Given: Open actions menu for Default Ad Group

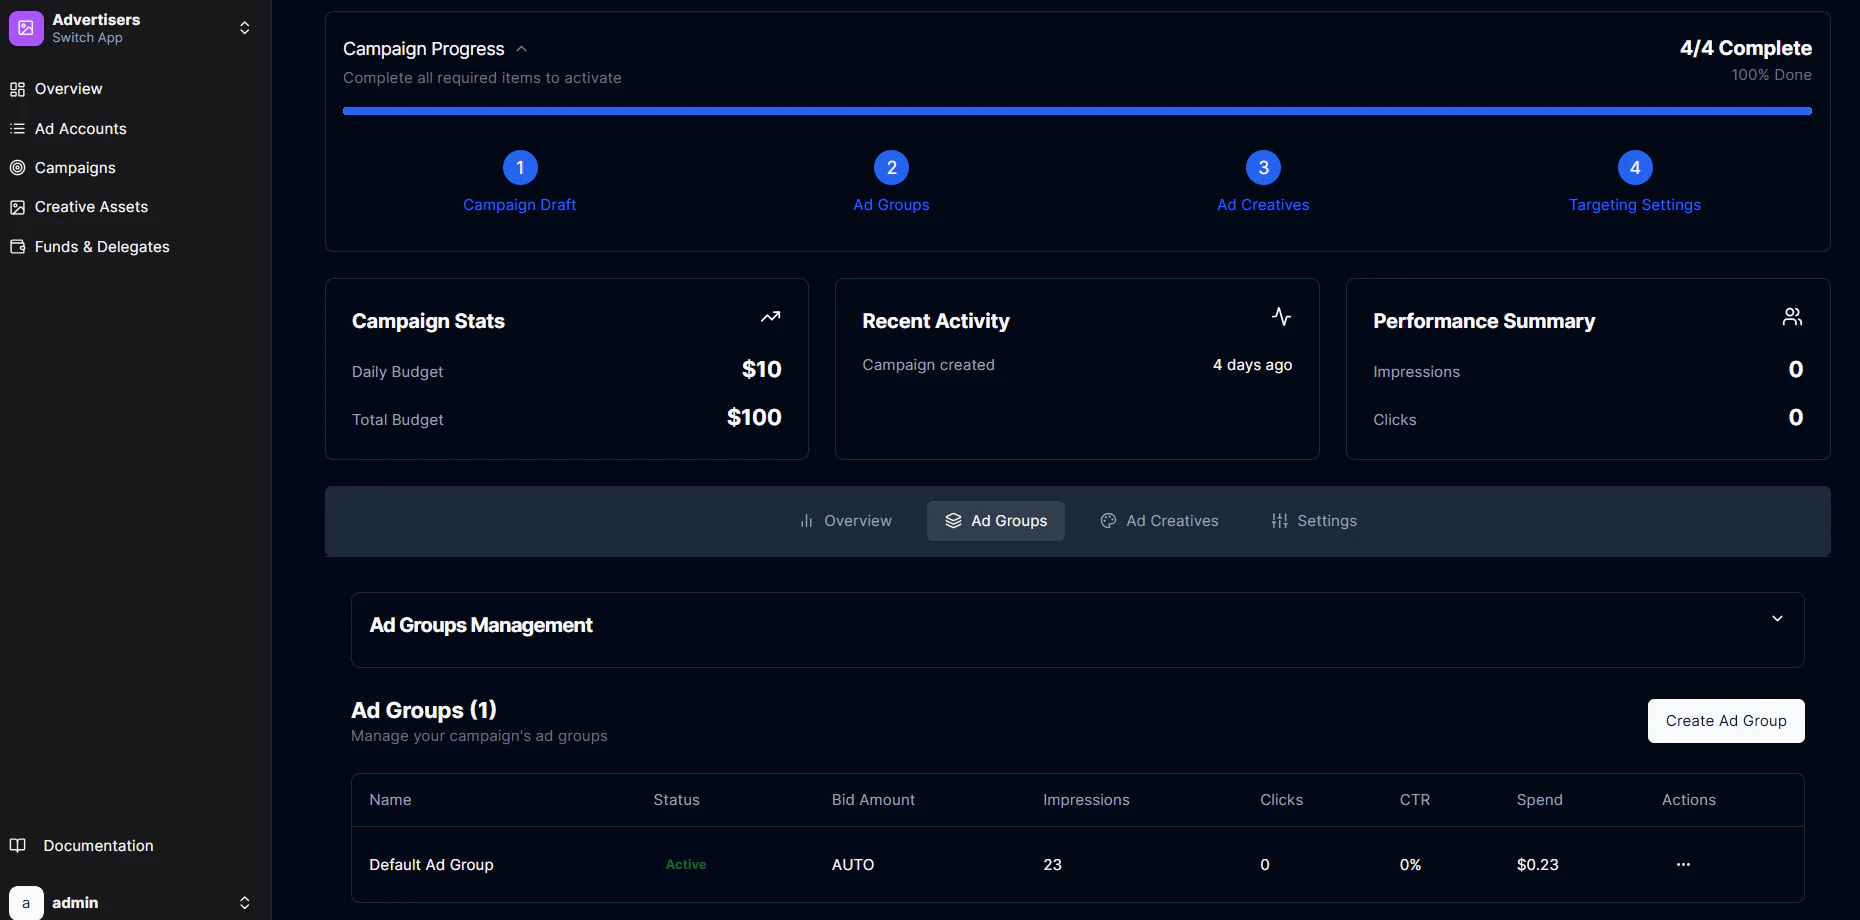Looking at the screenshot, I should click(x=1684, y=864).
